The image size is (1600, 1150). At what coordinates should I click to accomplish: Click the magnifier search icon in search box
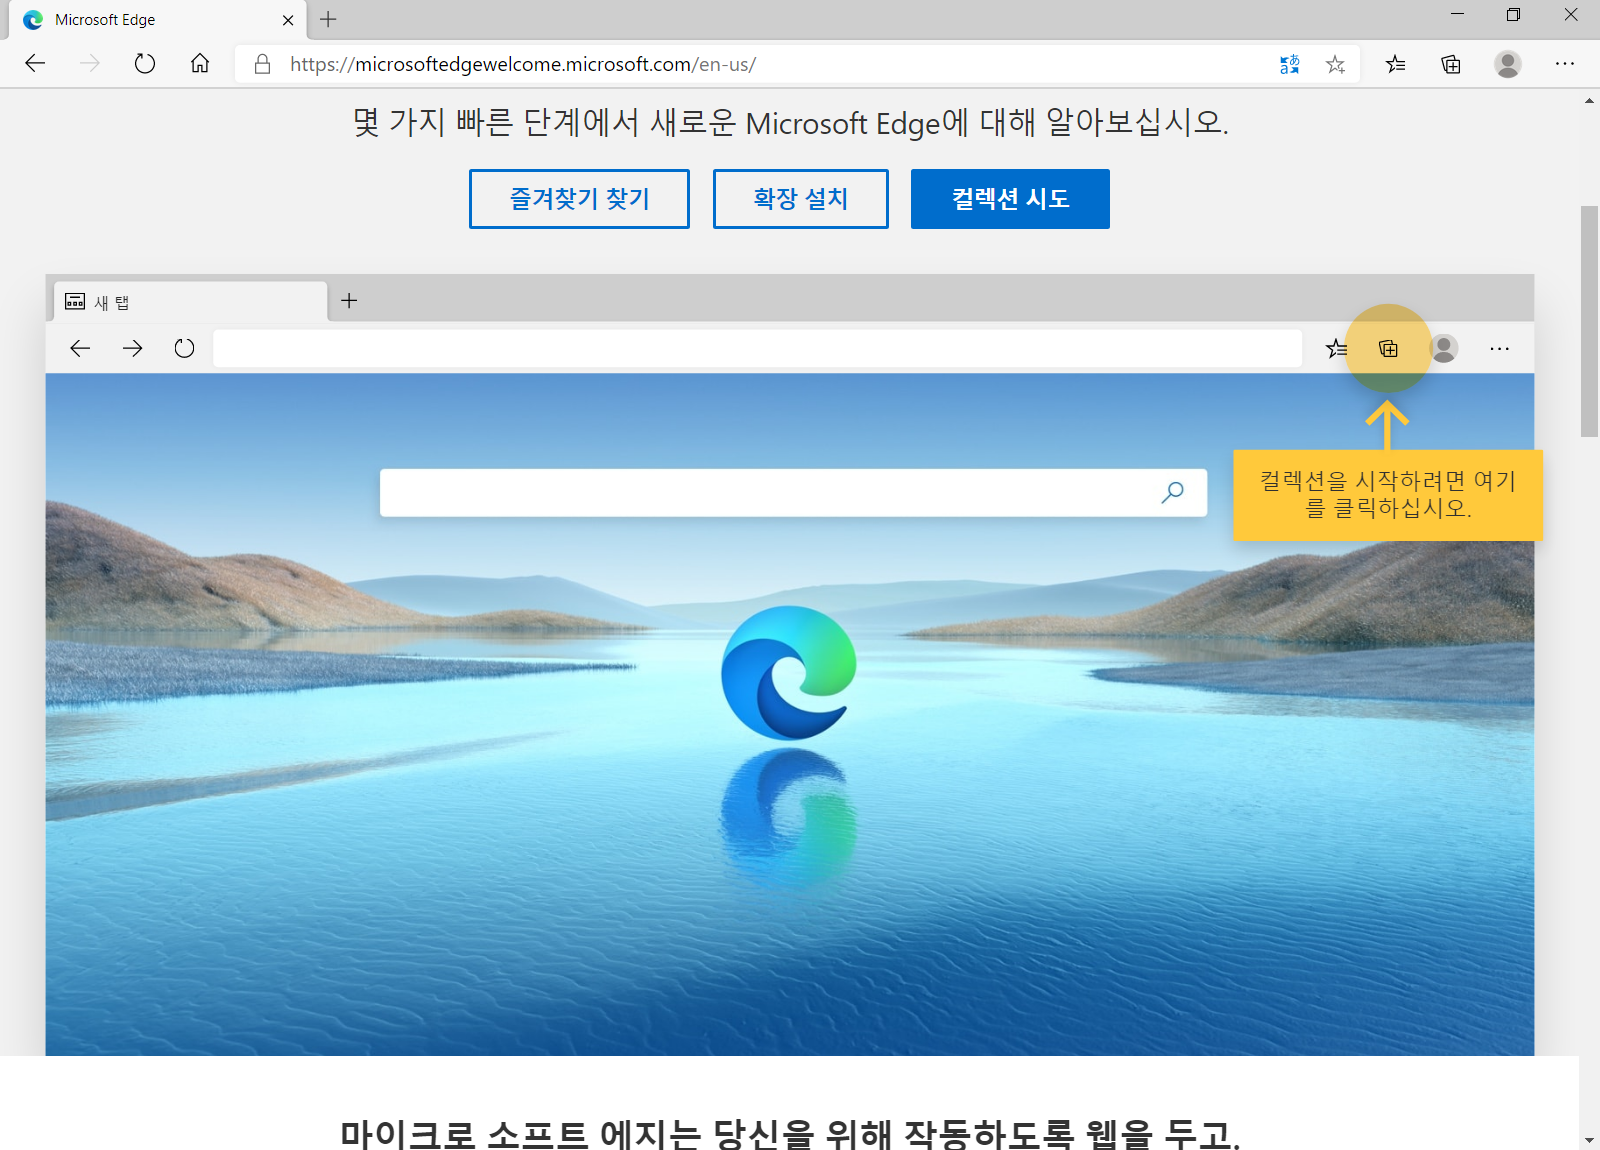(1172, 493)
